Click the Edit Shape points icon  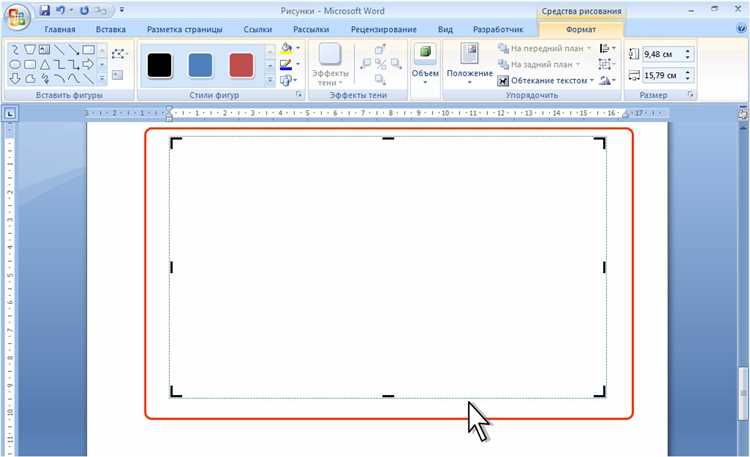[119, 54]
